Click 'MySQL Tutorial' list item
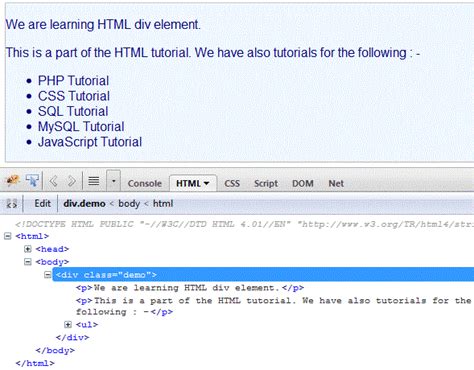The height and width of the screenshot is (370, 474). pyautogui.click(x=81, y=127)
